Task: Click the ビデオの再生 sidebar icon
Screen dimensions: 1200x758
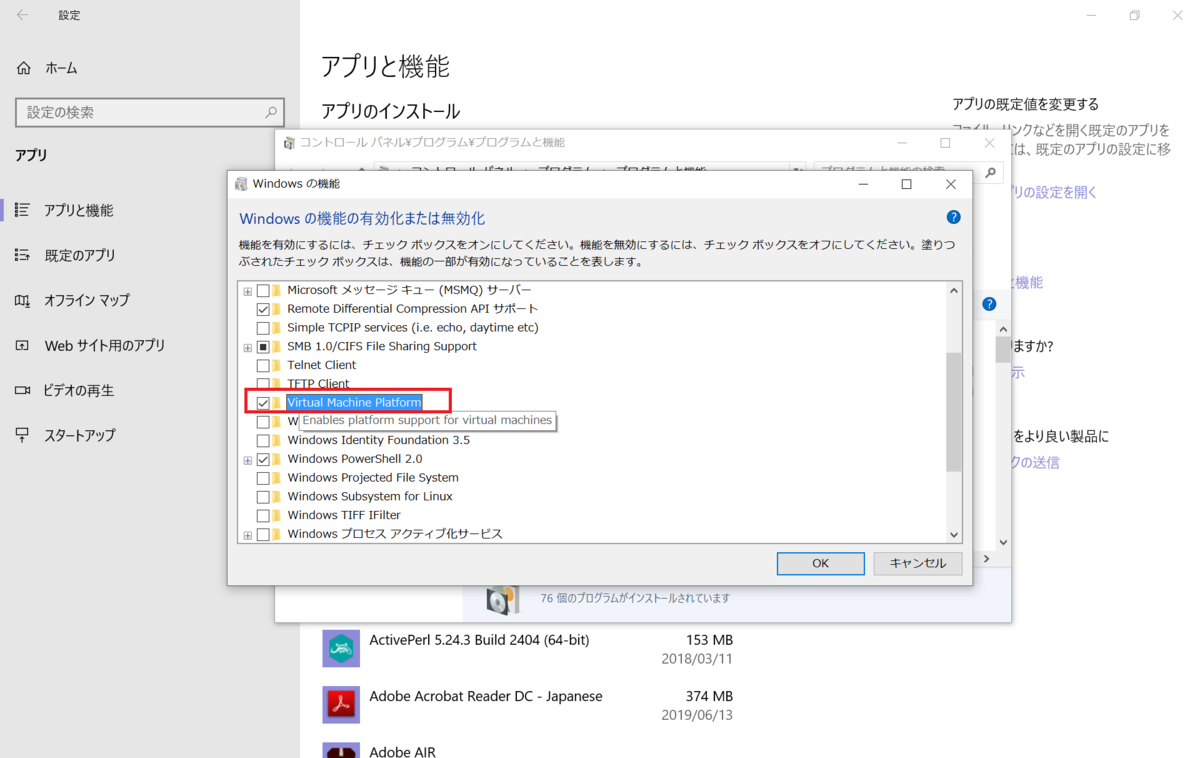Action: (22, 390)
